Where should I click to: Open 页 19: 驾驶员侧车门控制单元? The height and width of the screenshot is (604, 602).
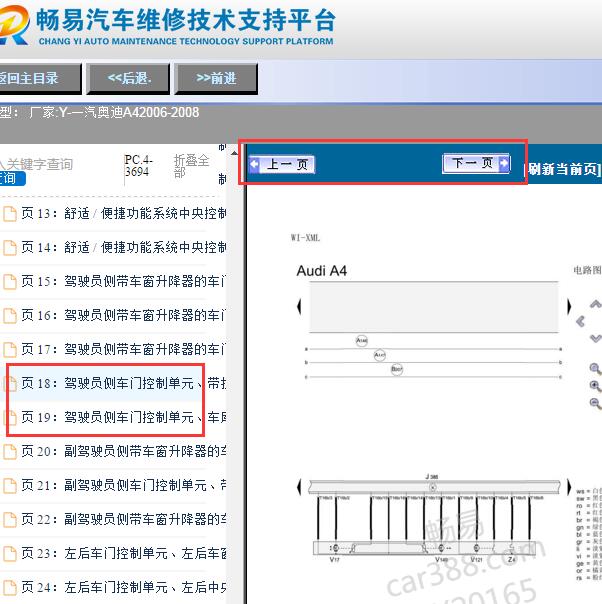coord(123,418)
